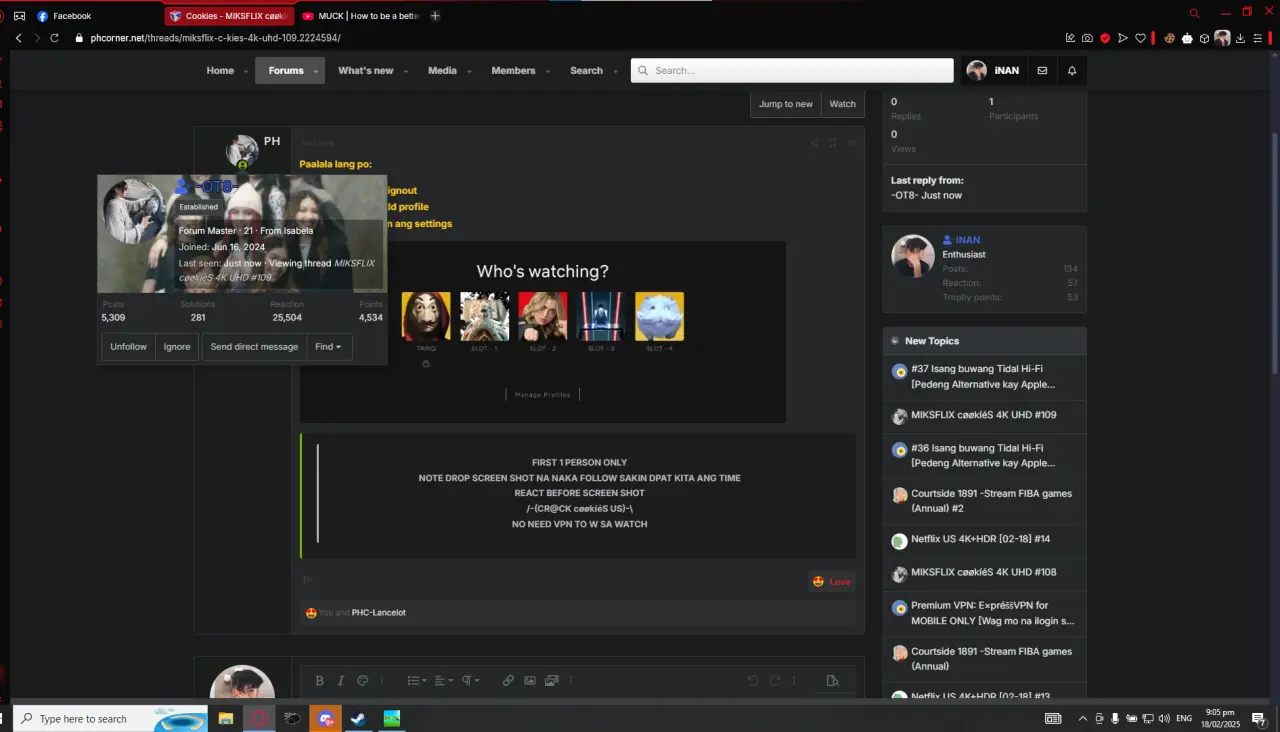This screenshot has height=732, width=1280.
Task: Click the red shield ad-blocker icon
Action: 1105,38
